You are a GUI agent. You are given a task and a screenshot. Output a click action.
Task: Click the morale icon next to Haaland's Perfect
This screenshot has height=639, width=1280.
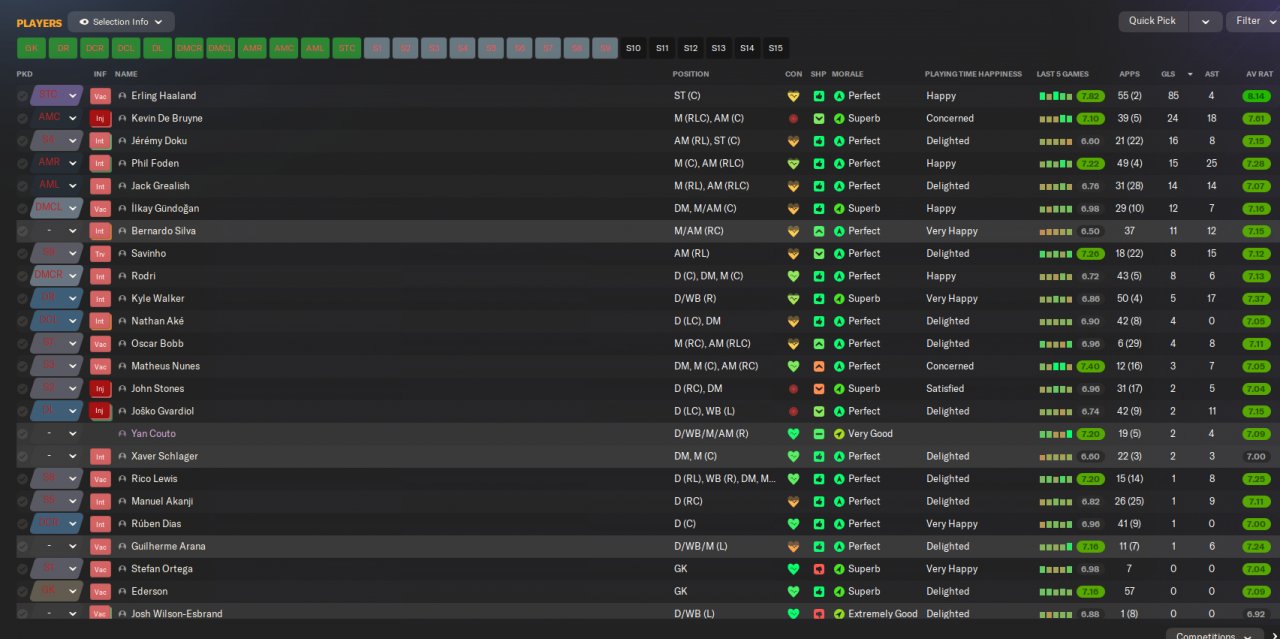(x=839, y=96)
